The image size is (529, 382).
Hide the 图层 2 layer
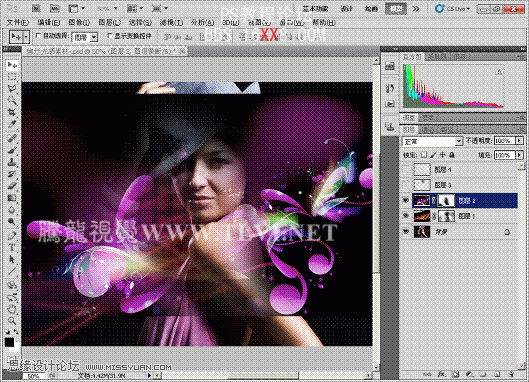tap(406, 200)
